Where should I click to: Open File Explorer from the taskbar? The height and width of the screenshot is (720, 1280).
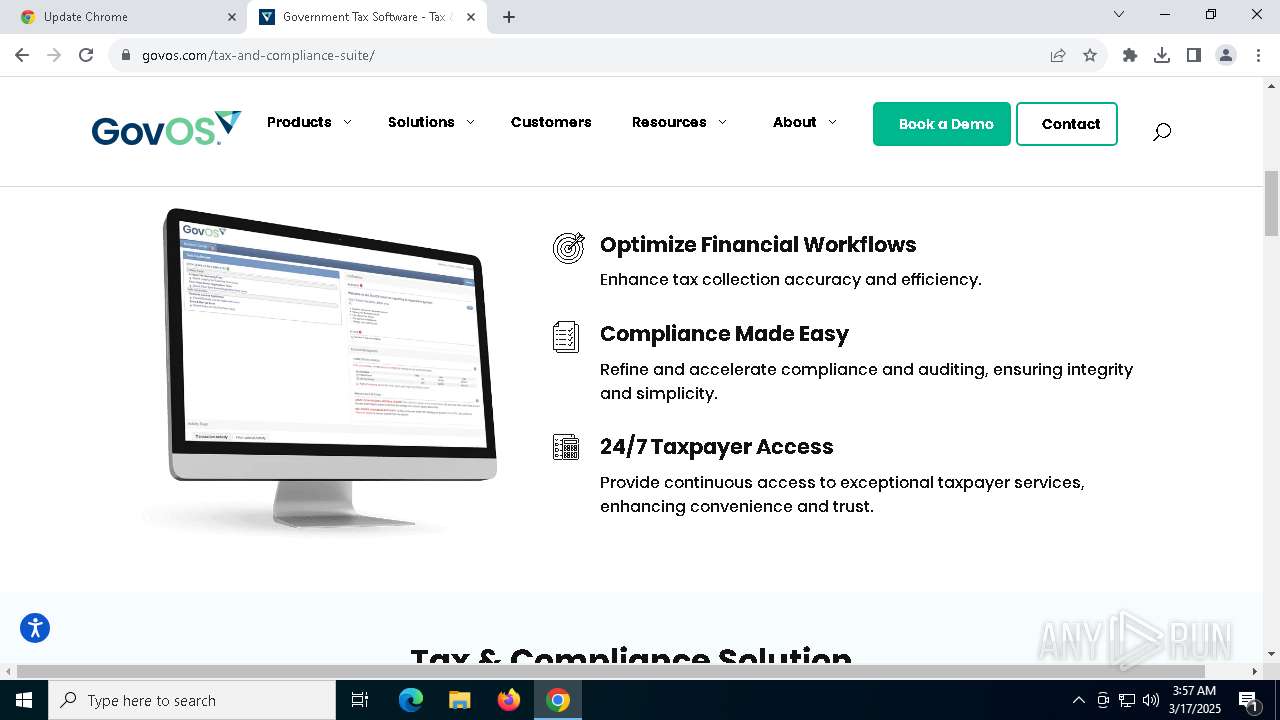click(460, 700)
